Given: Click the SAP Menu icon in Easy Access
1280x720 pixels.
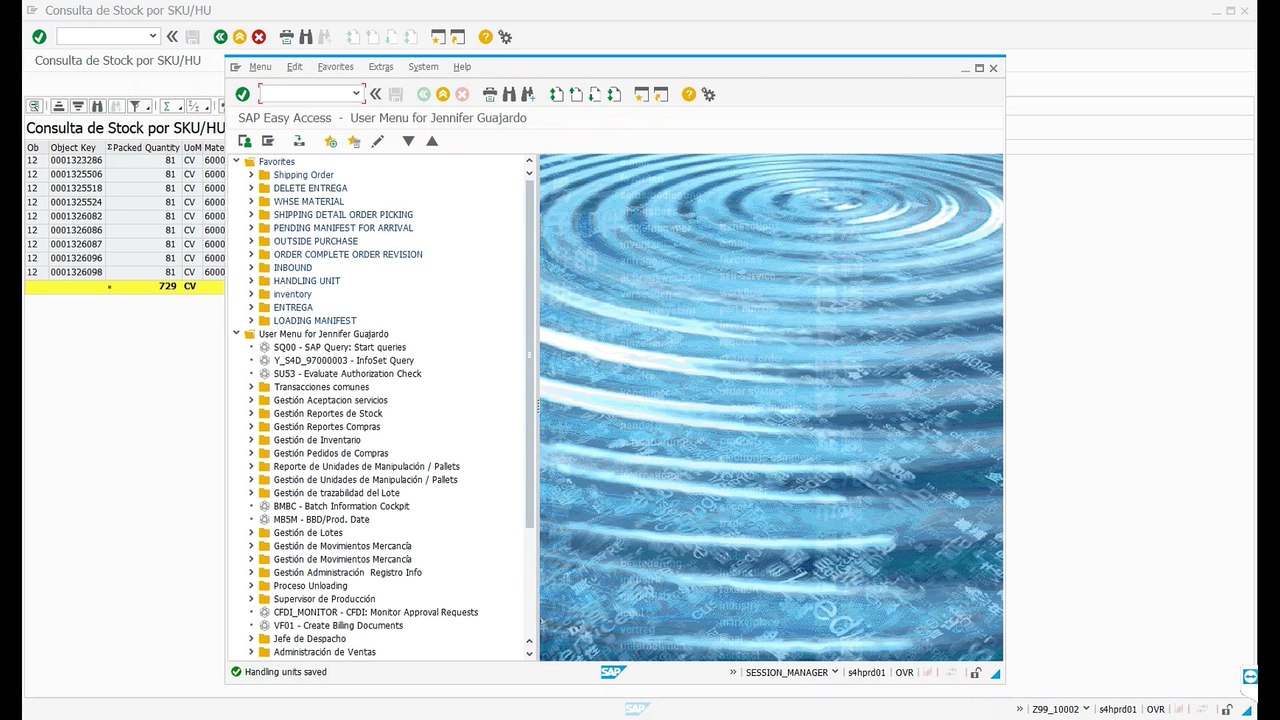Looking at the screenshot, I should pos(268,142).
